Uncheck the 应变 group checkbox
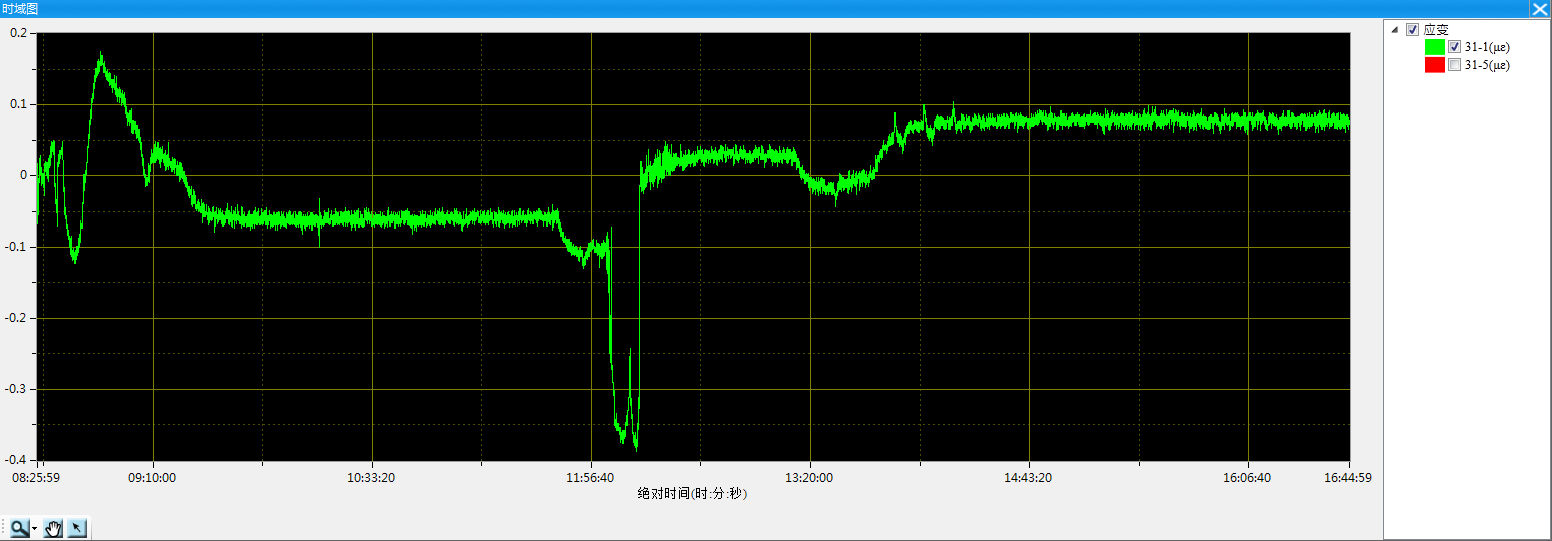The image size is (1552, 541). coord(1412,30)
